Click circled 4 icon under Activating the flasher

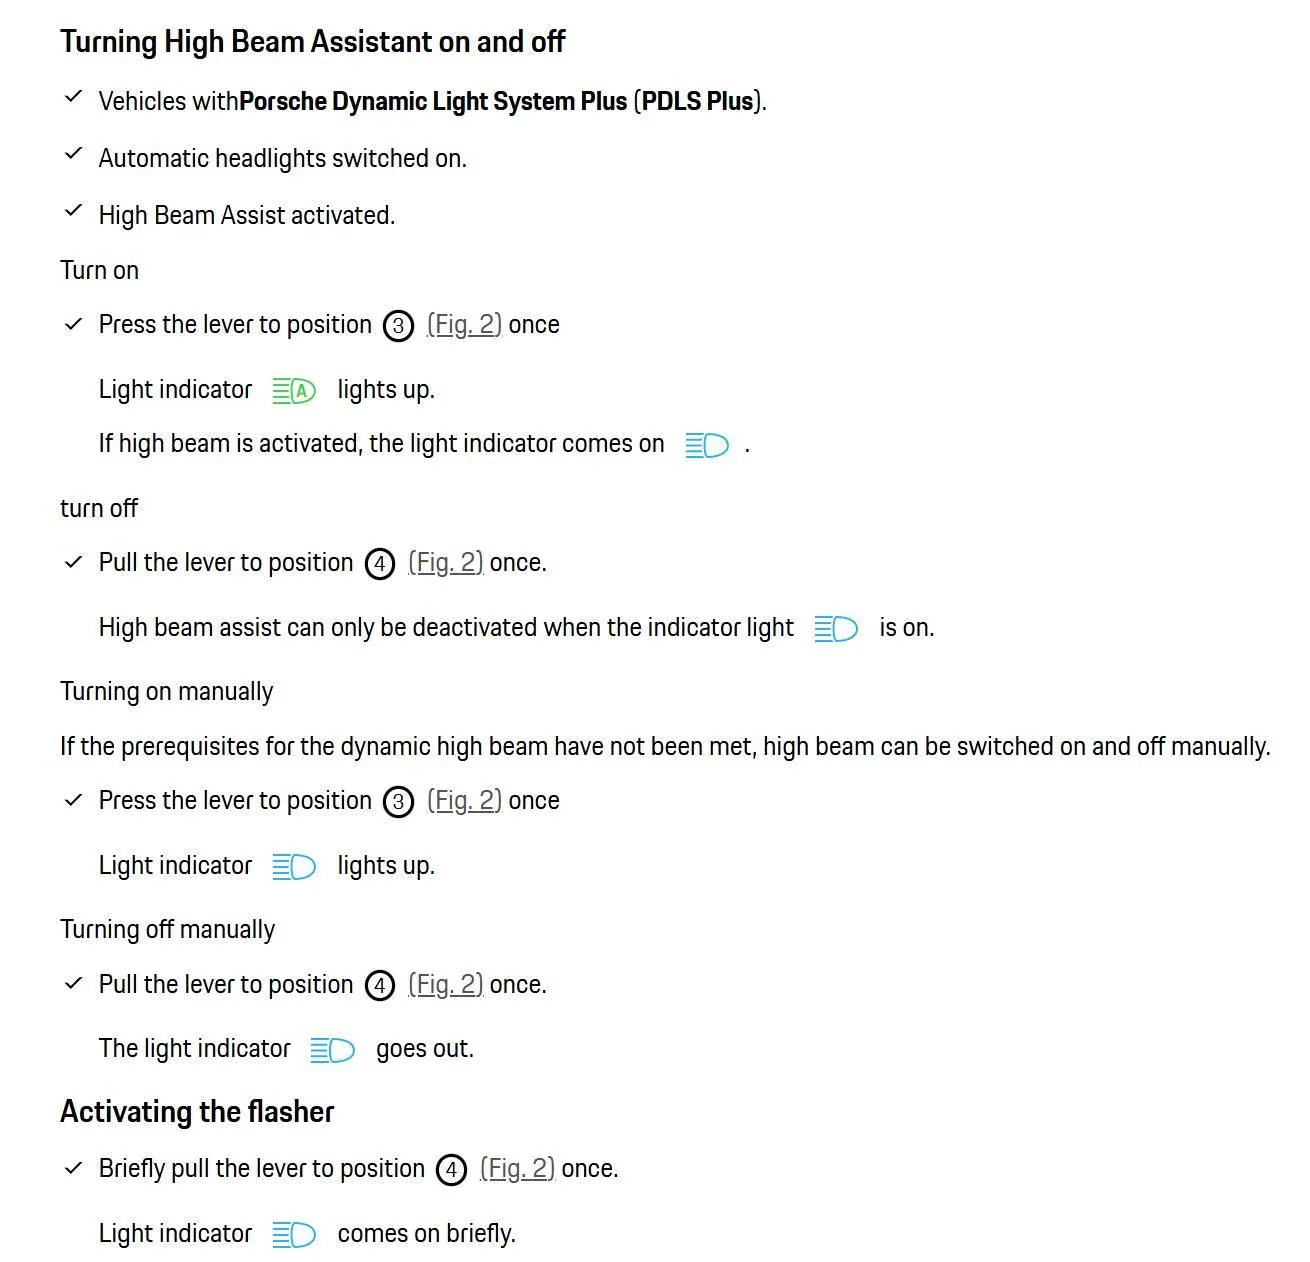451,1170
